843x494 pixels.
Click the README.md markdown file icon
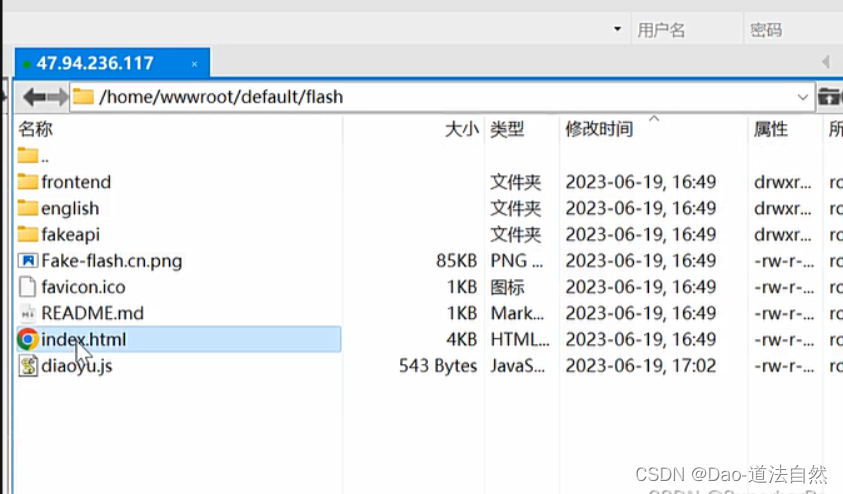(27, 313)
